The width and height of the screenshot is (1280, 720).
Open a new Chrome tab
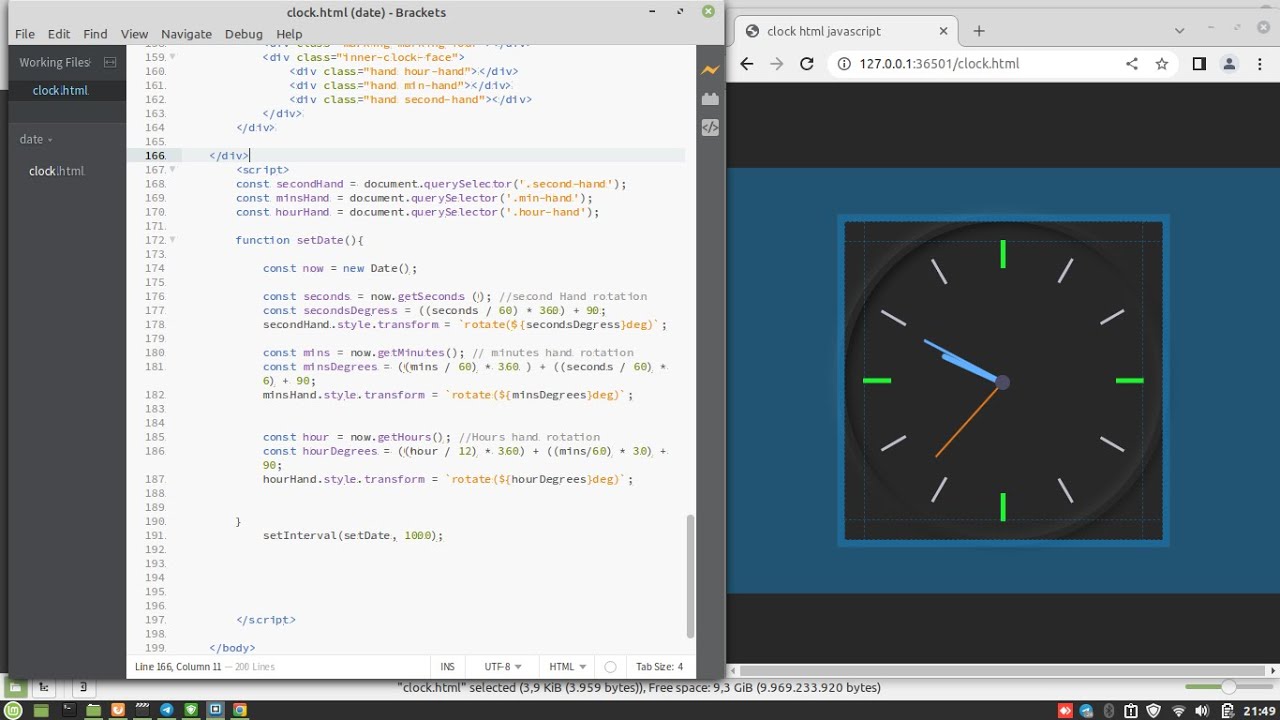tap(979, 31)
